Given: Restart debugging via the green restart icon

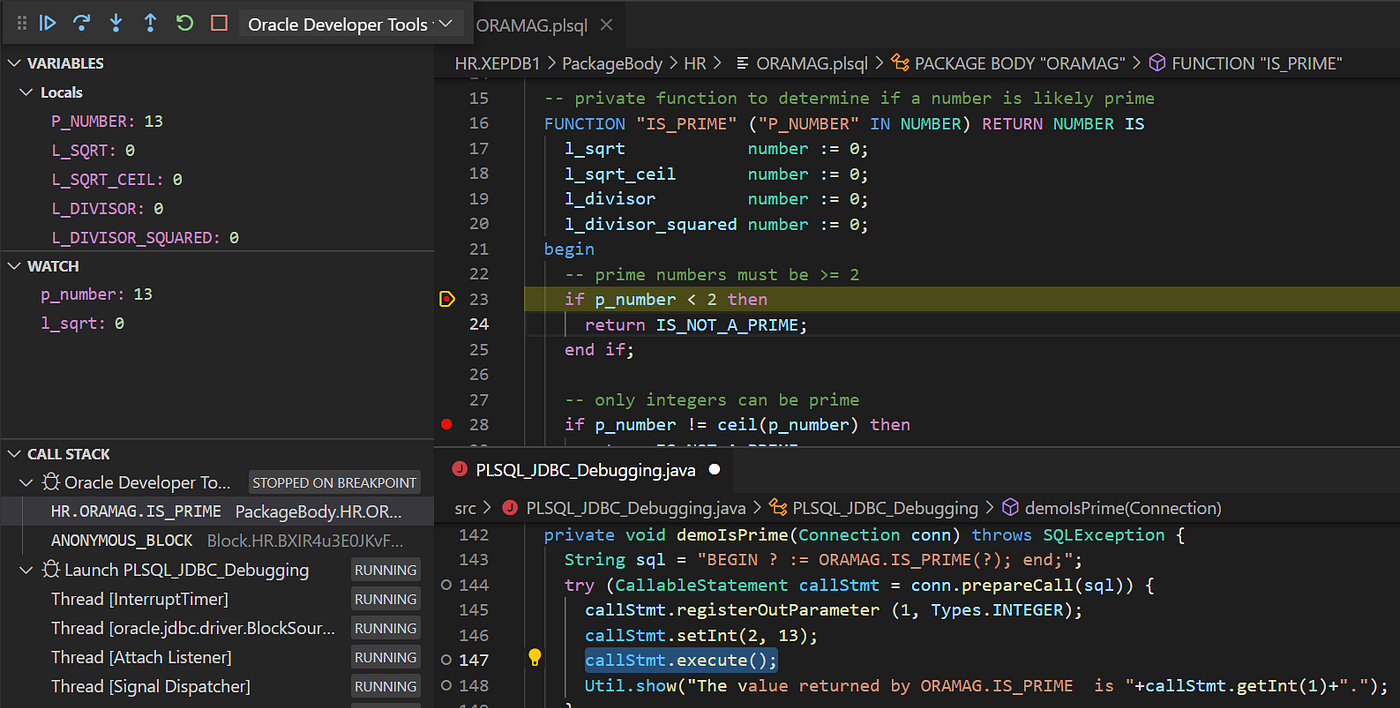Looking at the screenshot, I should point(183,23).
